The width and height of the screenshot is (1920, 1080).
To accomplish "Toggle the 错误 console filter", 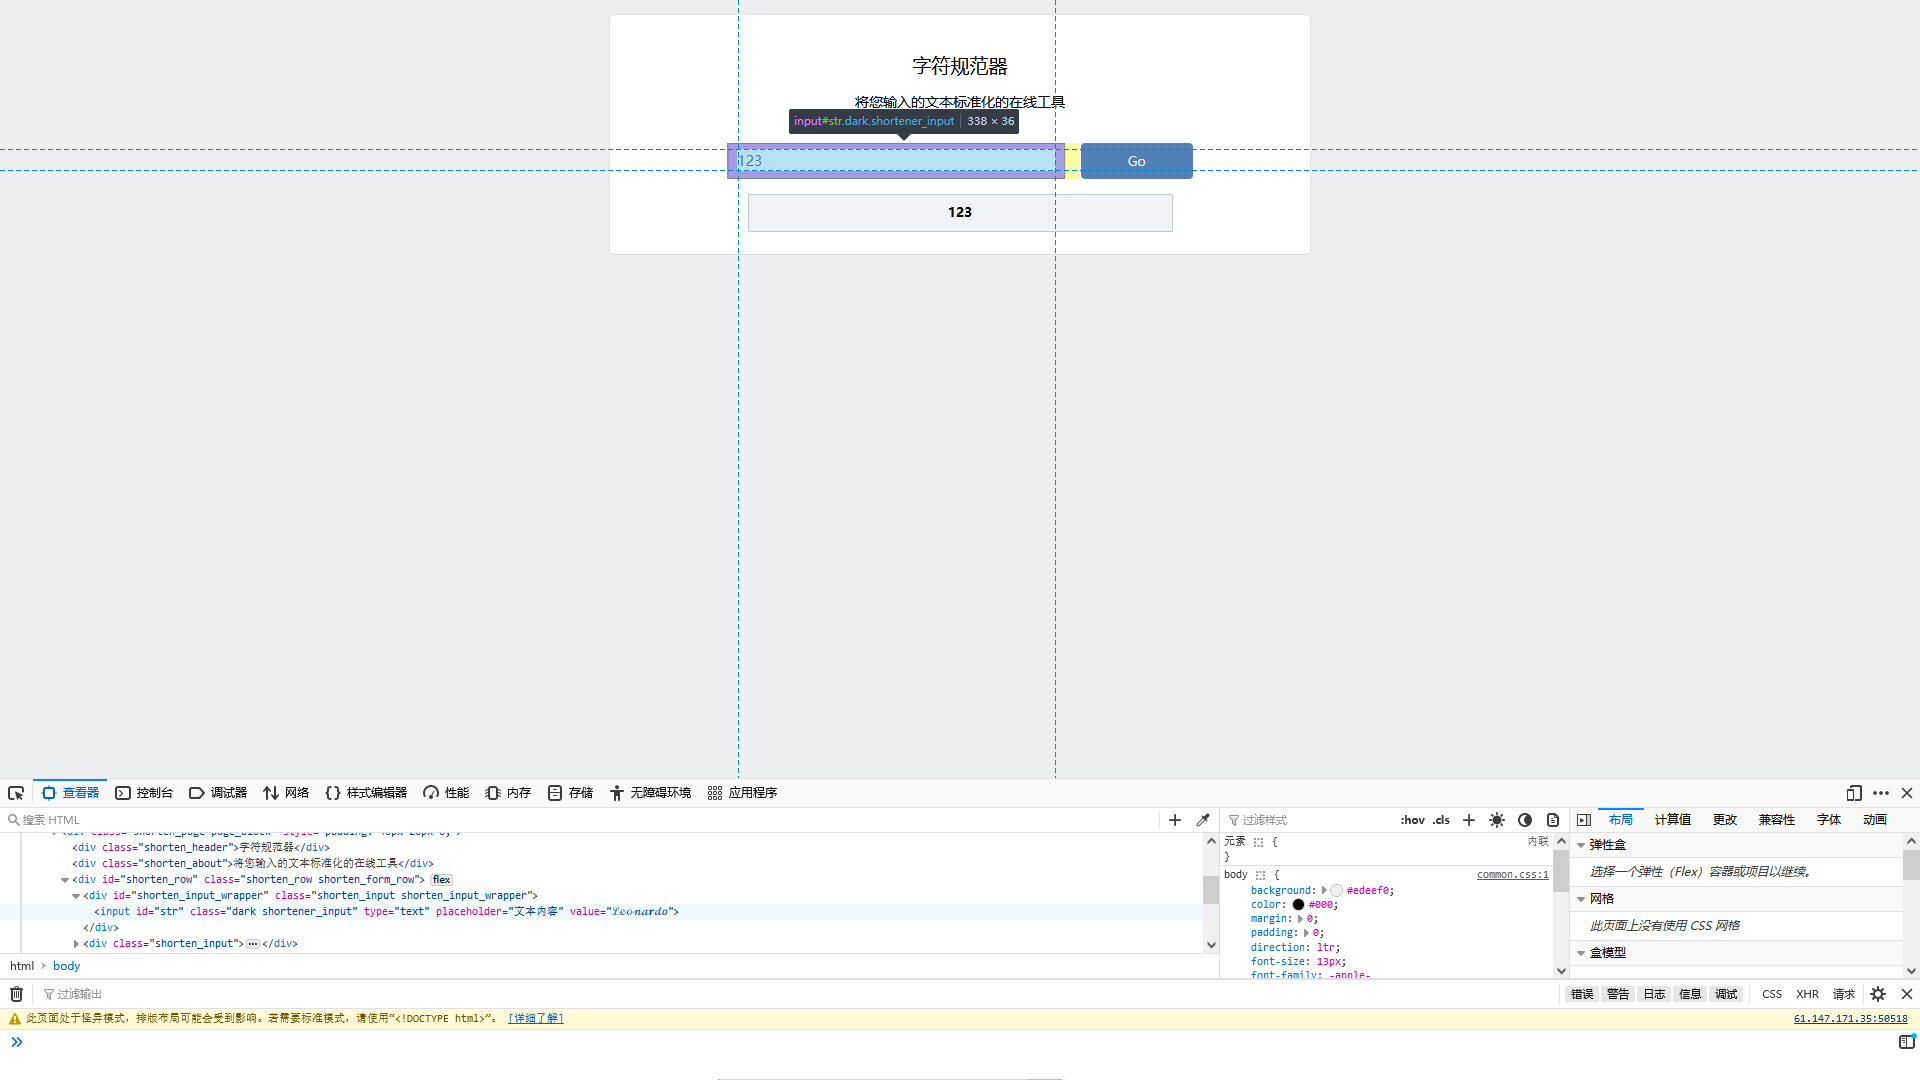I will 1582,994.
